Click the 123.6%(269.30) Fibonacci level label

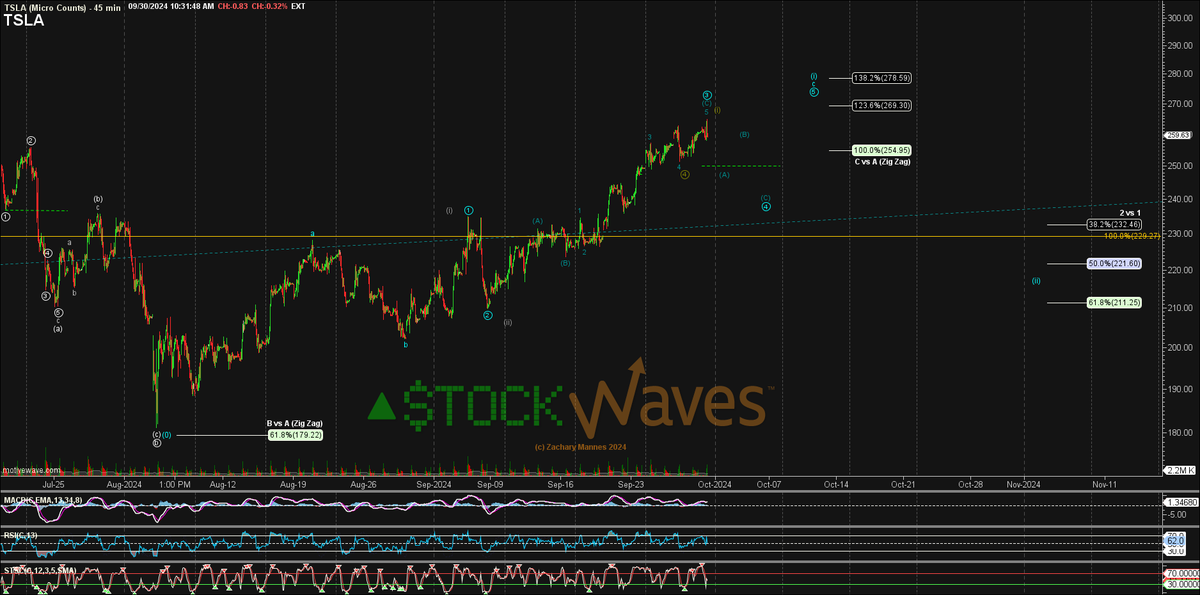click(881, 105)
